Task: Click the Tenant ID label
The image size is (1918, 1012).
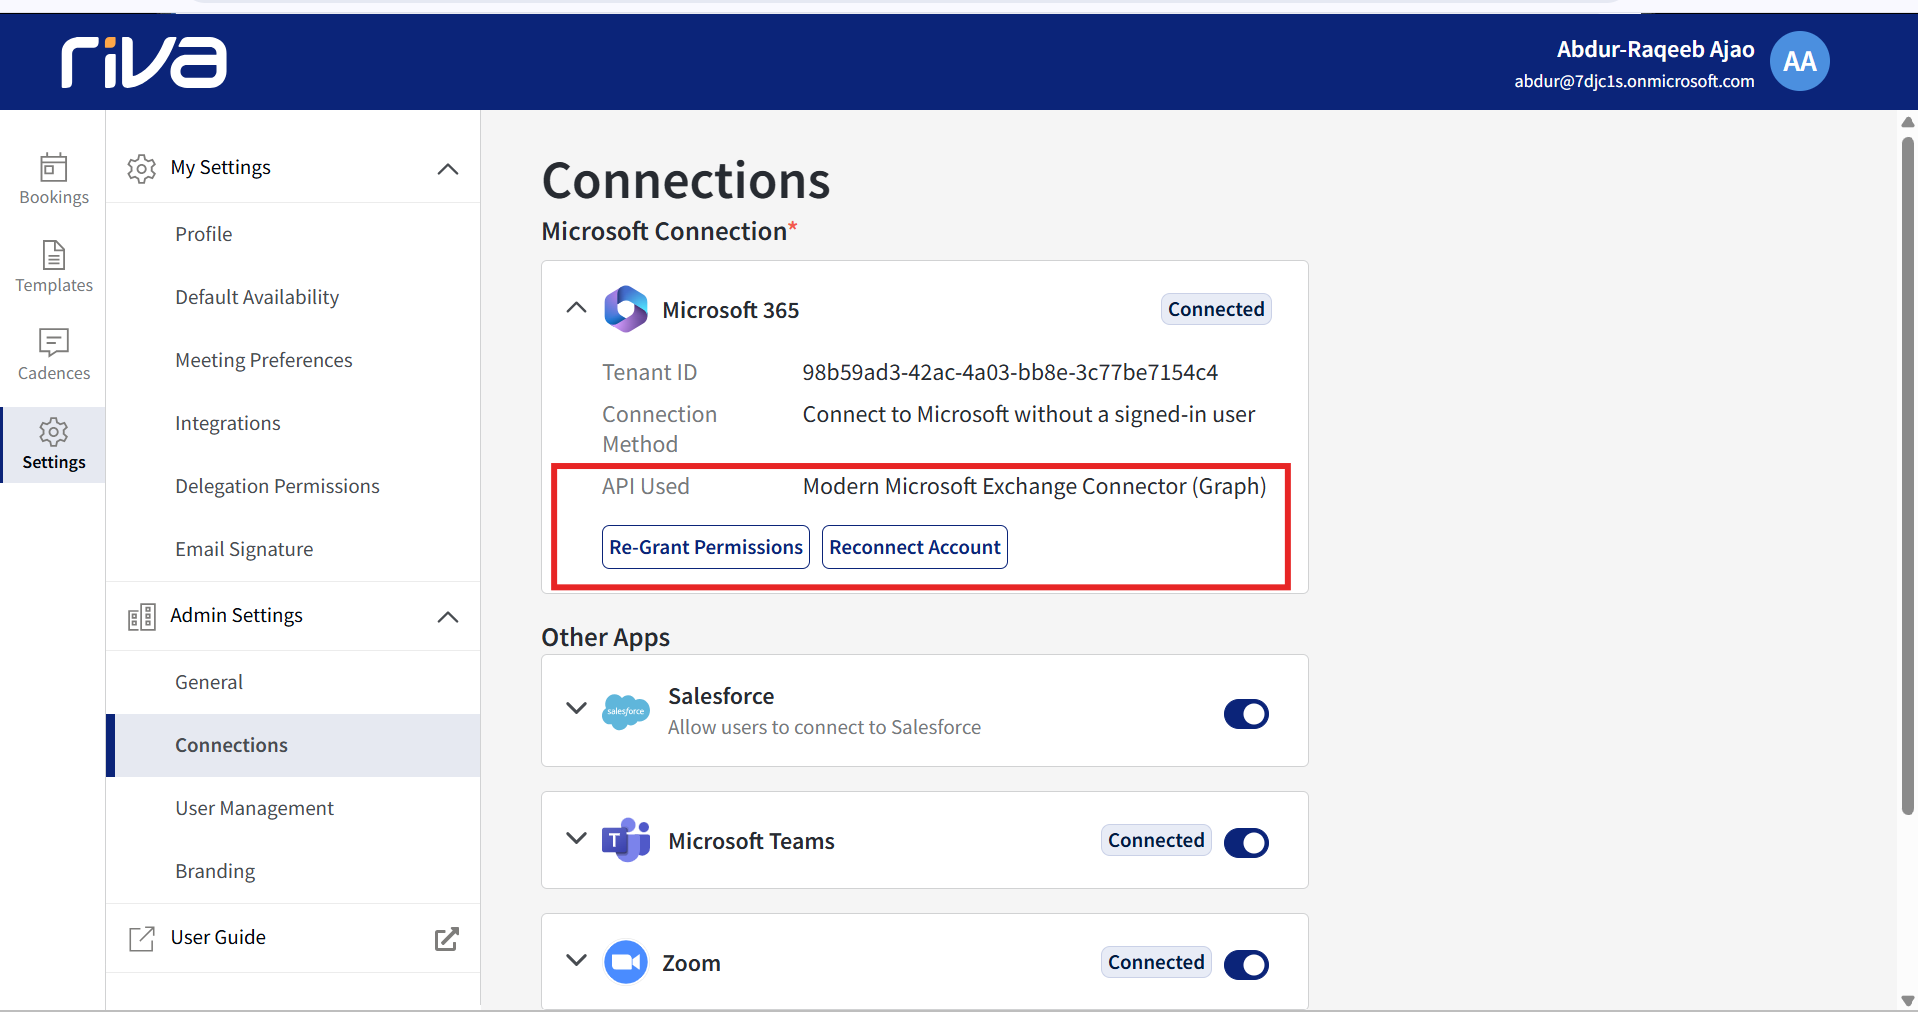Action: [x=650, y=372]
